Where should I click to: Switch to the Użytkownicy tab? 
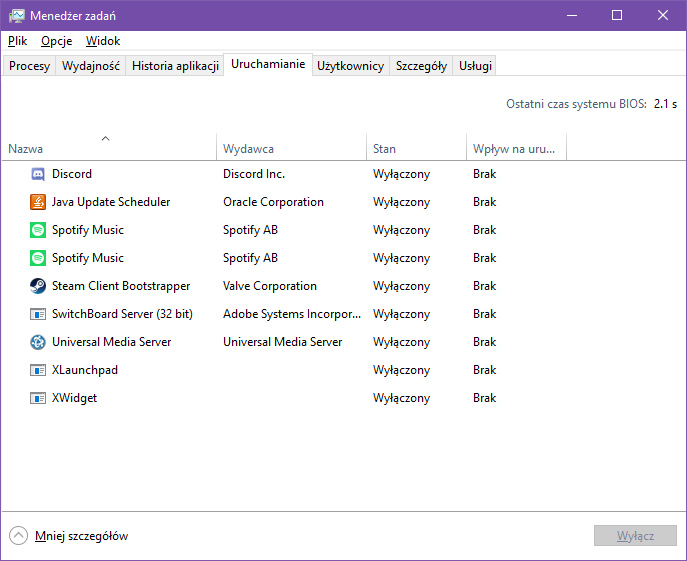[x=351, y=66]
